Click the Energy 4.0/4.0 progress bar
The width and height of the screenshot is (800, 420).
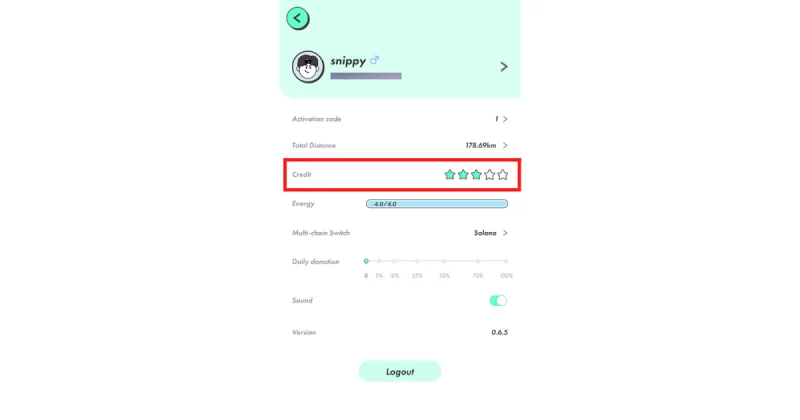tap(437, 204)
